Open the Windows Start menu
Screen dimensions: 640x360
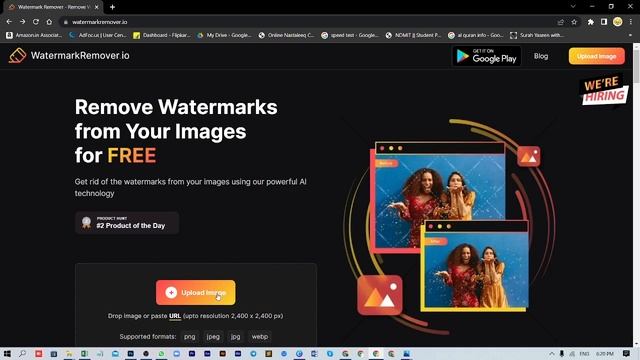(7, 353)
